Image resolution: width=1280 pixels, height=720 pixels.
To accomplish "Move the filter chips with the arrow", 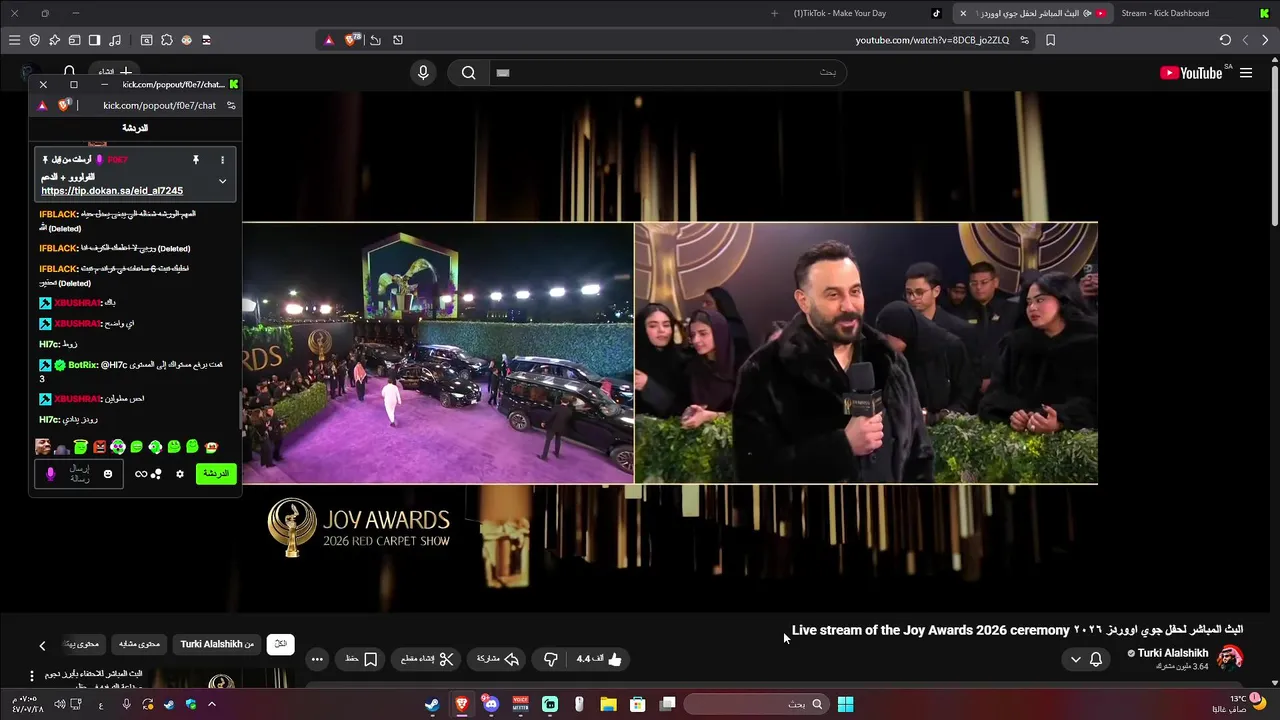I will tap(42, 646).
